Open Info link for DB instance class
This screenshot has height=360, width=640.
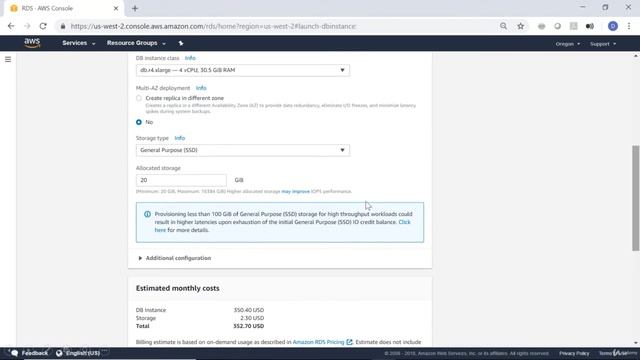(190, 58)
